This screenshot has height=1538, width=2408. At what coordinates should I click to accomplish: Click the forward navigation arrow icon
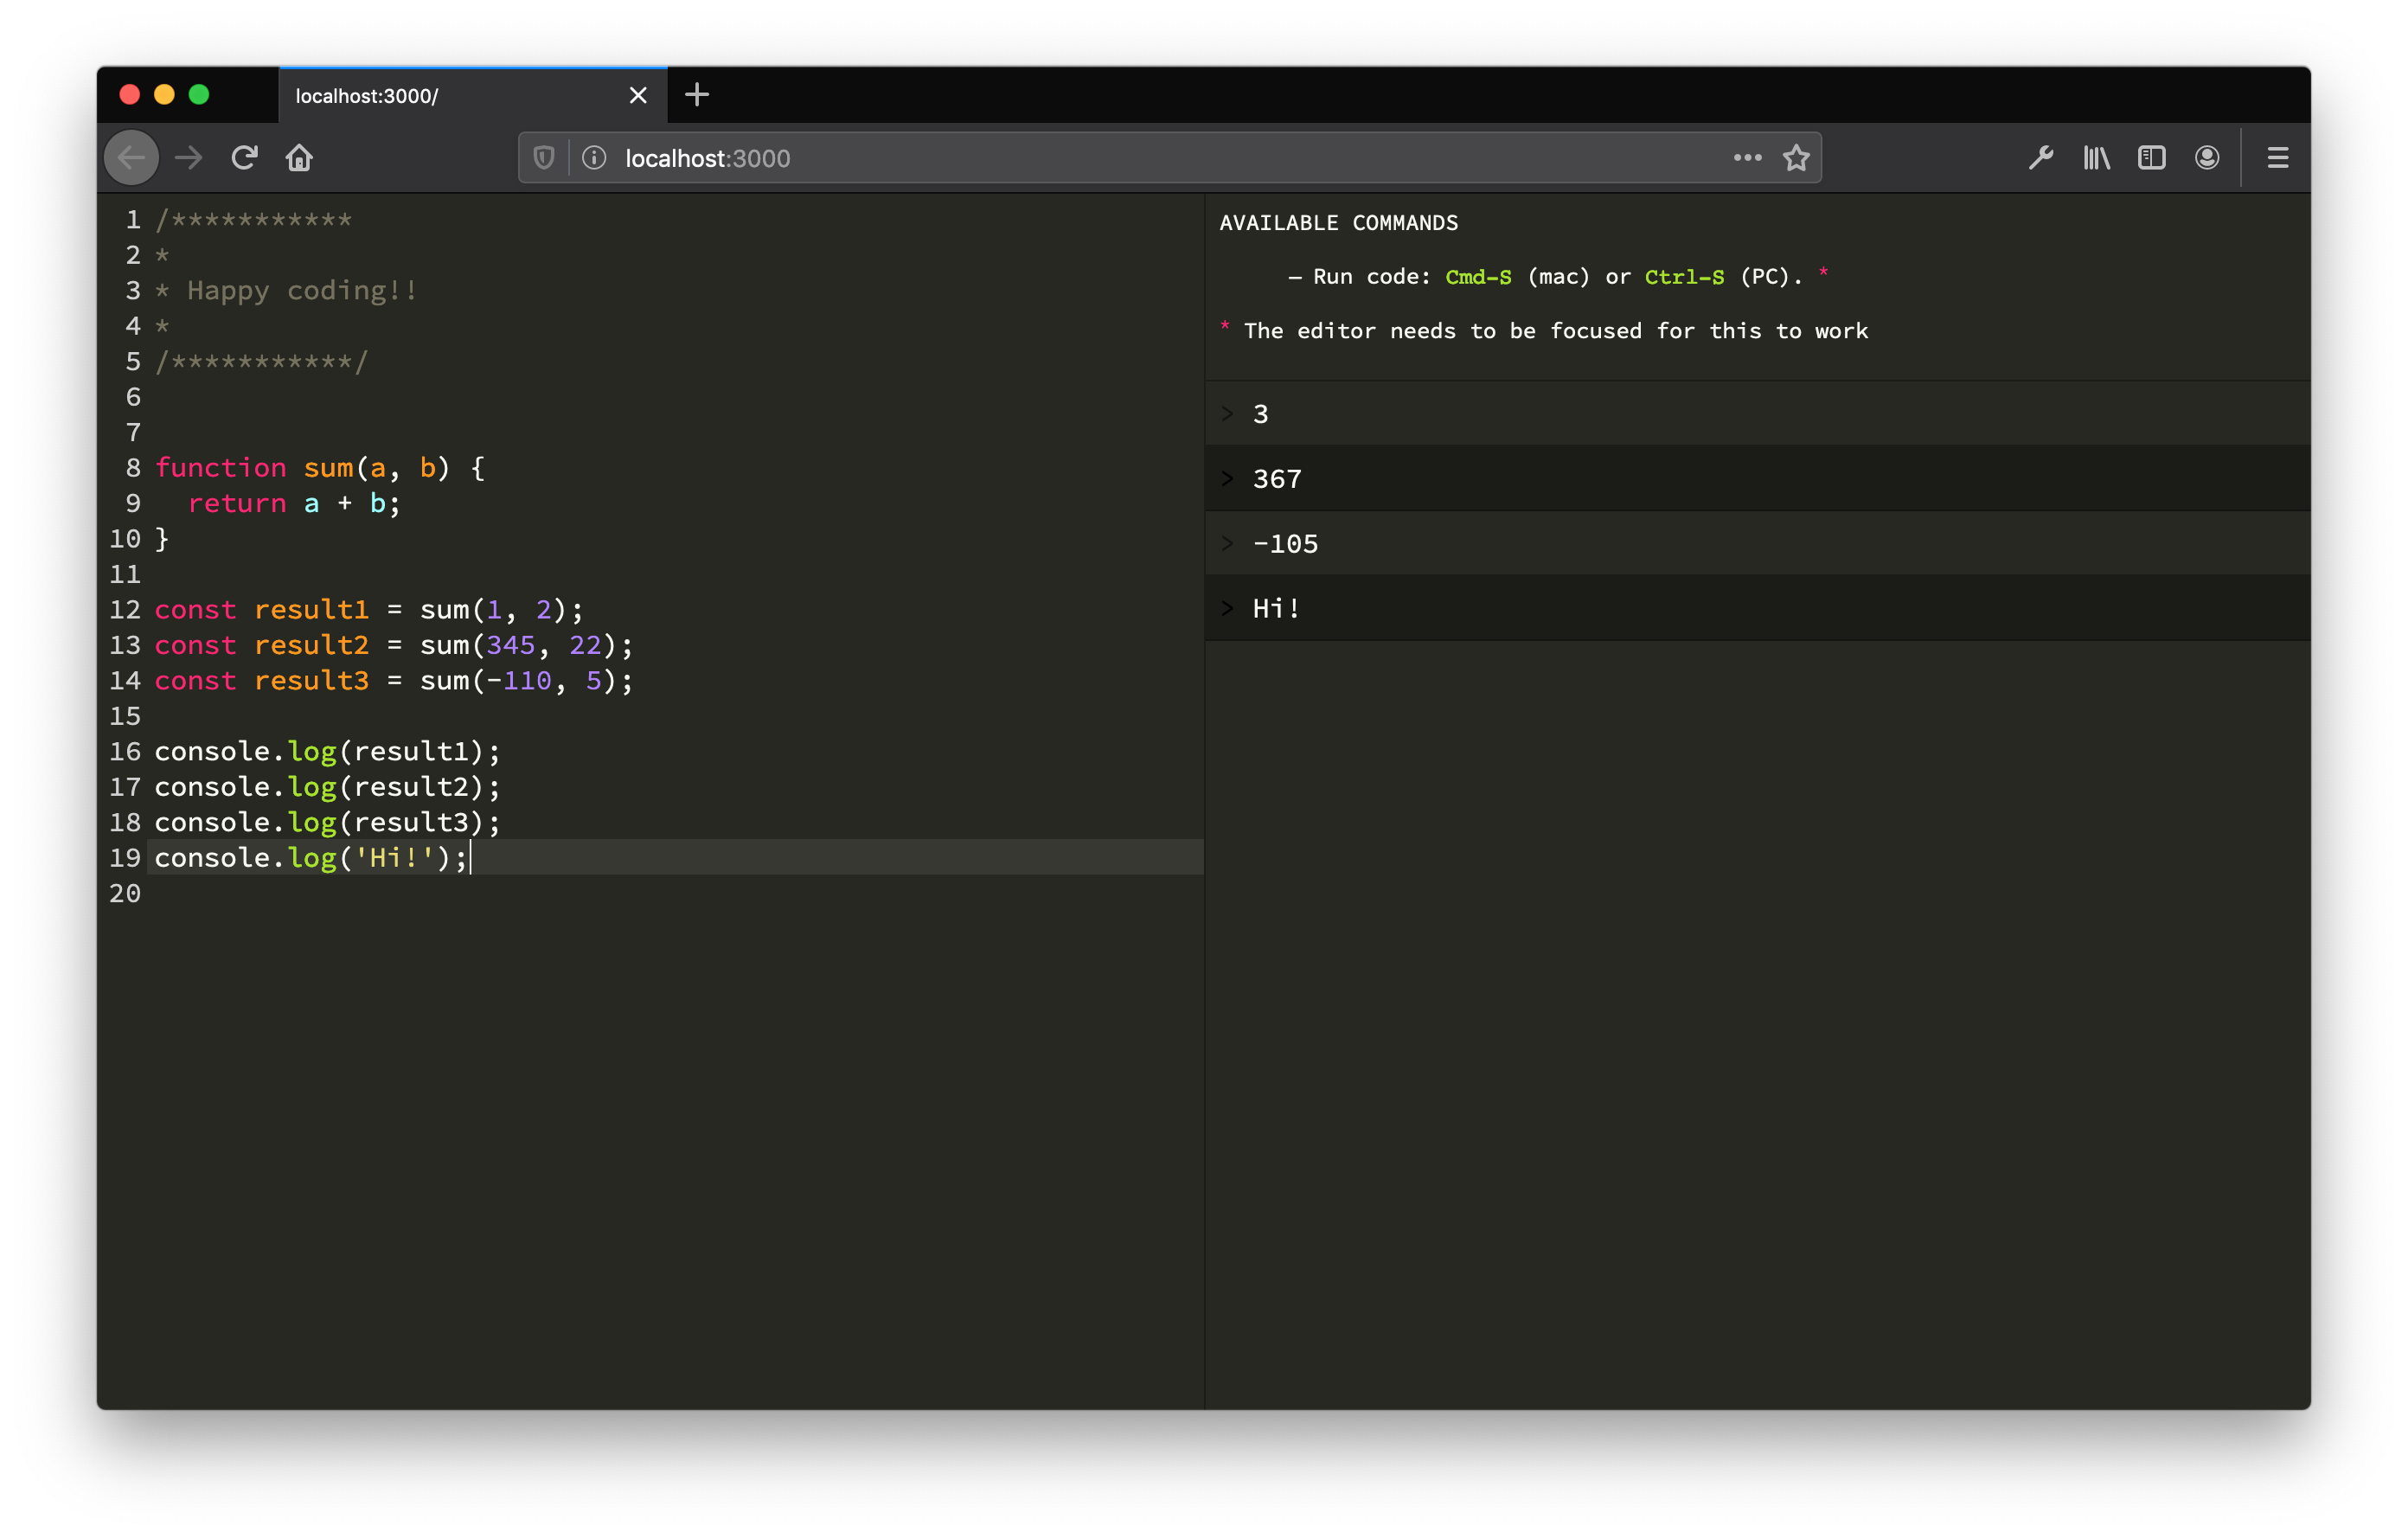coord(189,157)
